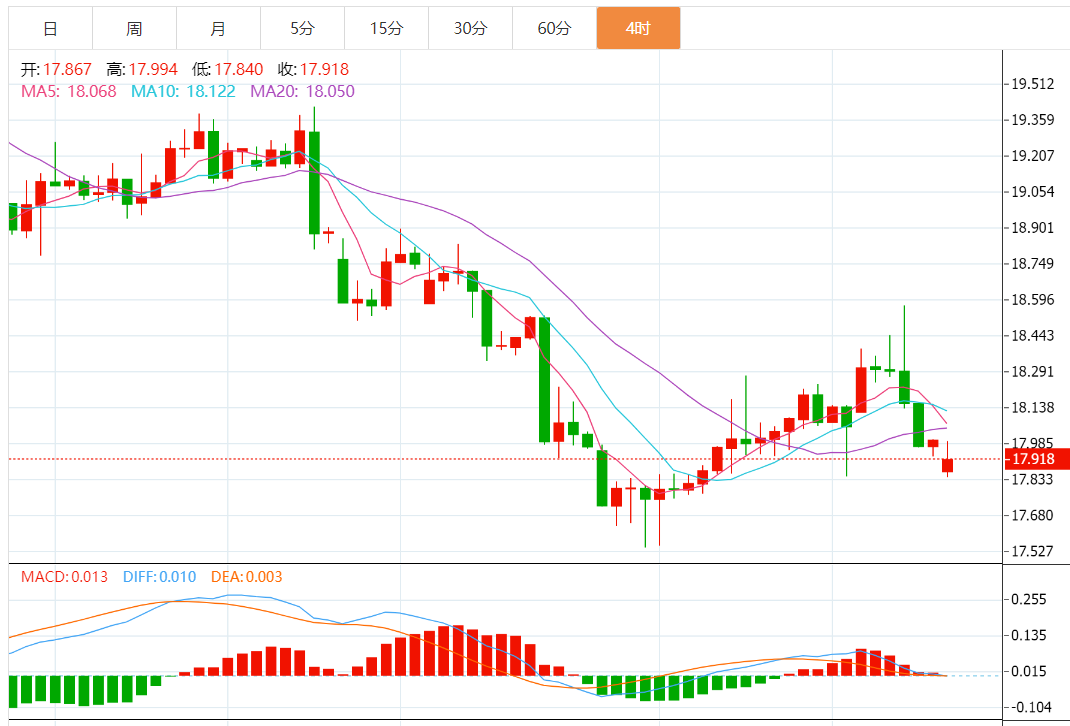Click the 低:17.840 low price value
1070x726 pixels.
tap(227, 69)
